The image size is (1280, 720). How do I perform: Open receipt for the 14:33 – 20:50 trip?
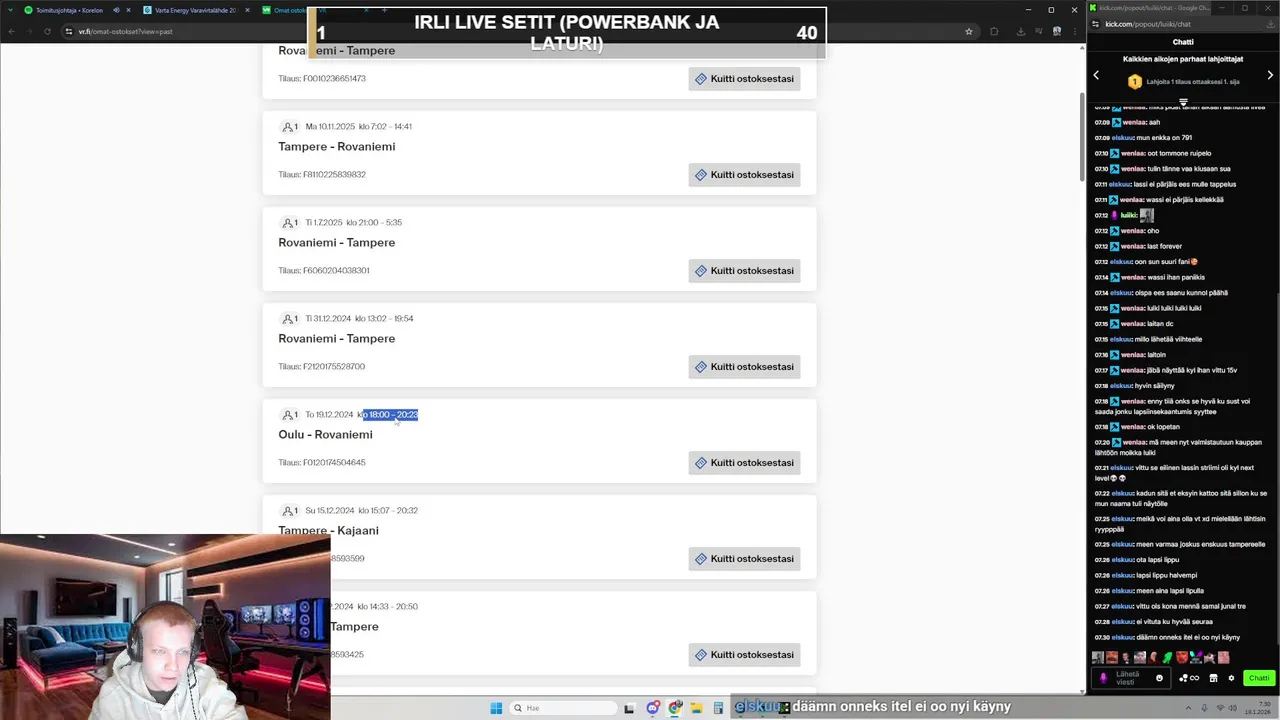tap(744, 654)
